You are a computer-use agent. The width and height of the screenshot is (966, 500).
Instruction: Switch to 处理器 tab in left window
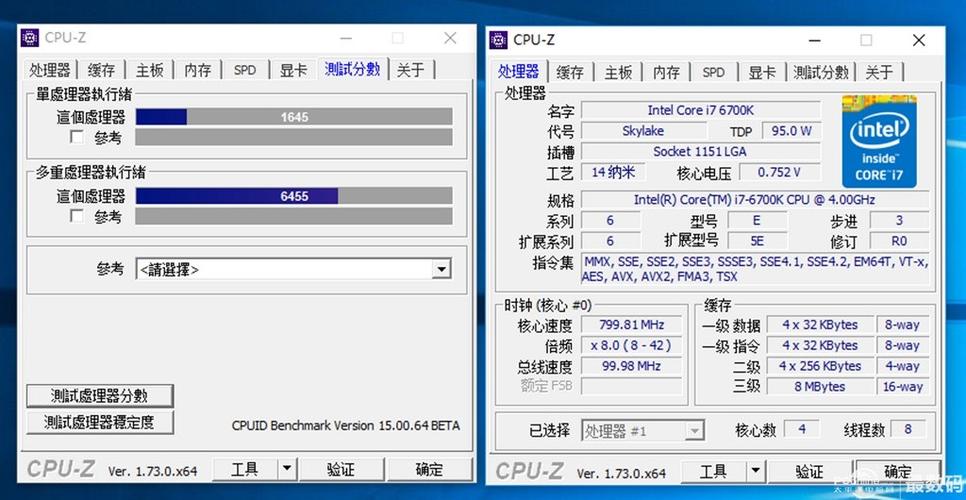[50, 70]
